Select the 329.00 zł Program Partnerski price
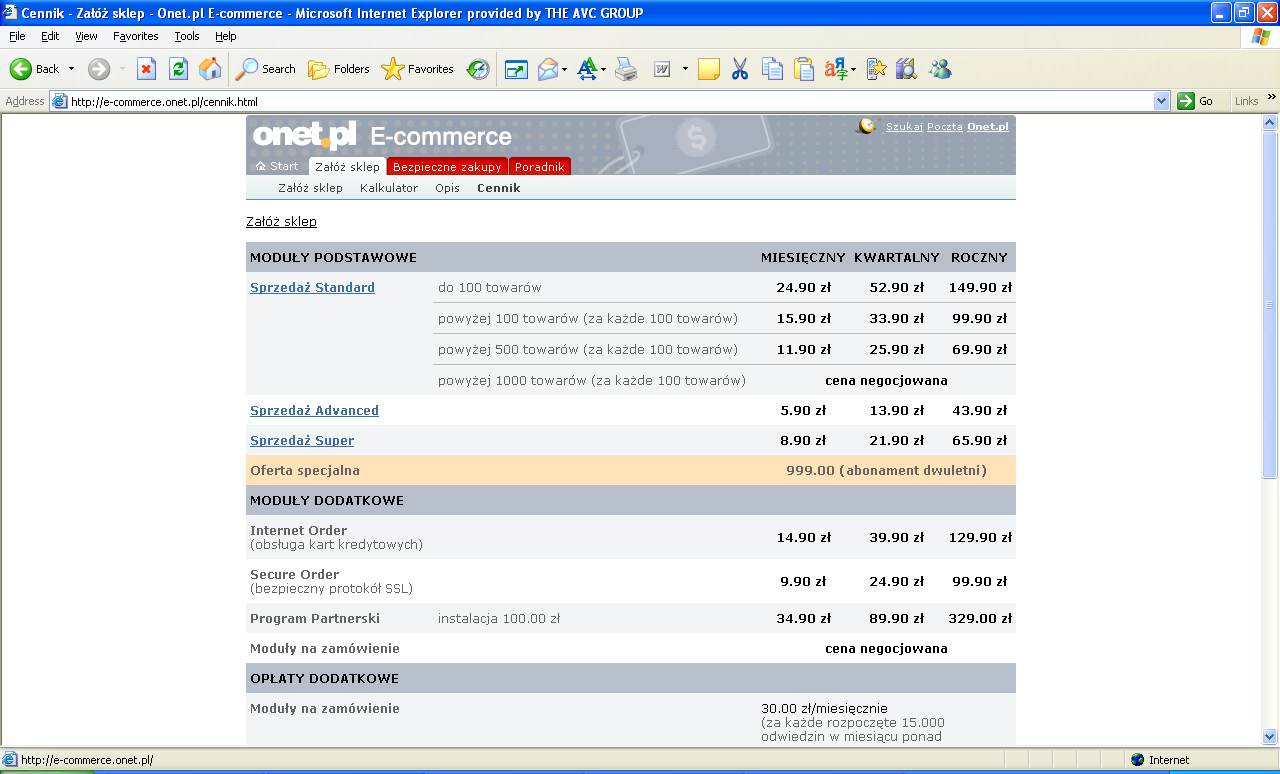This screenshot has width=1280, height=774. point(980,618)
